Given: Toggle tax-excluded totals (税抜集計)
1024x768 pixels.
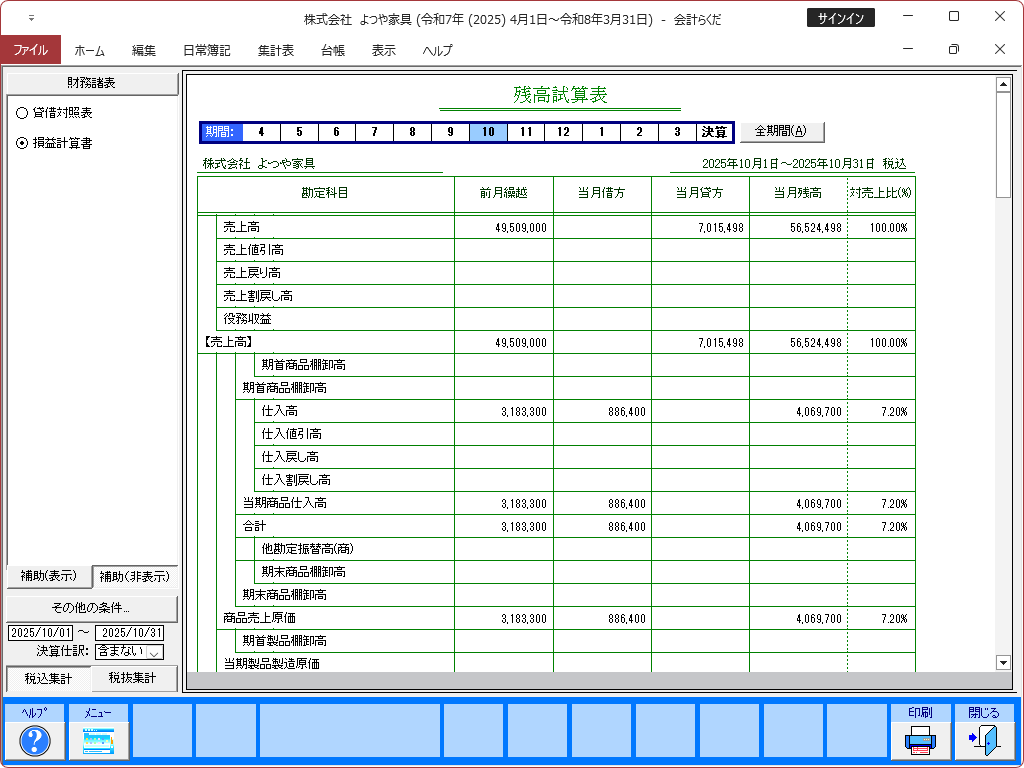Looking at the screenshot, I should pyautogui.click(x=134, y=679).
